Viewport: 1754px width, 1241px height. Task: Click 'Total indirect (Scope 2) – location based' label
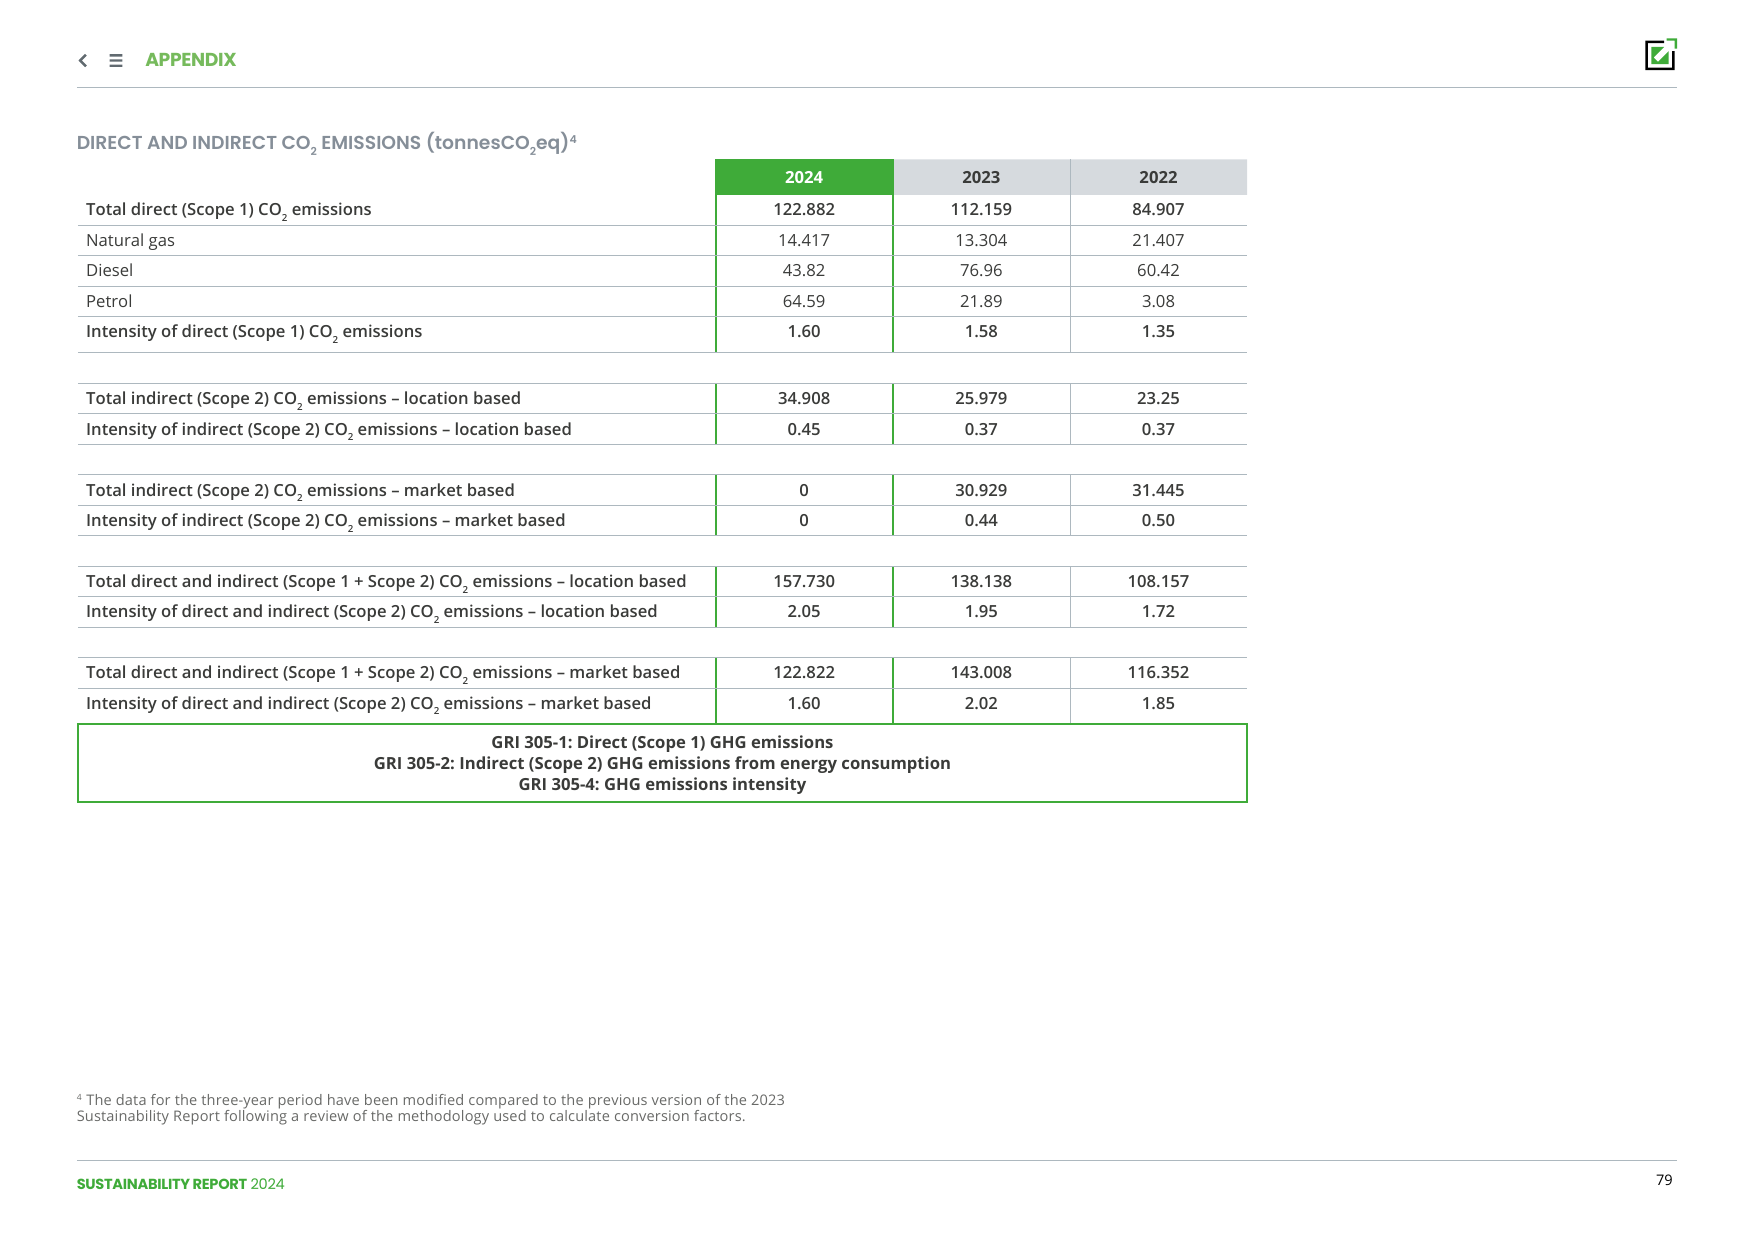(303, 399)
